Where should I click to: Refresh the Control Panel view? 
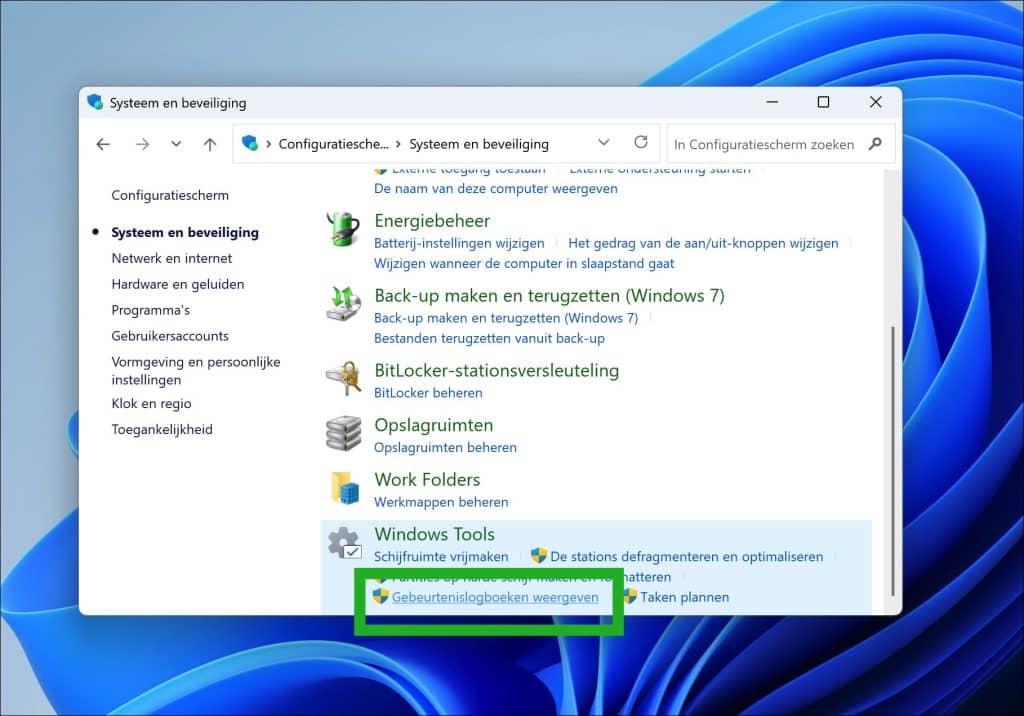point(641,142)
